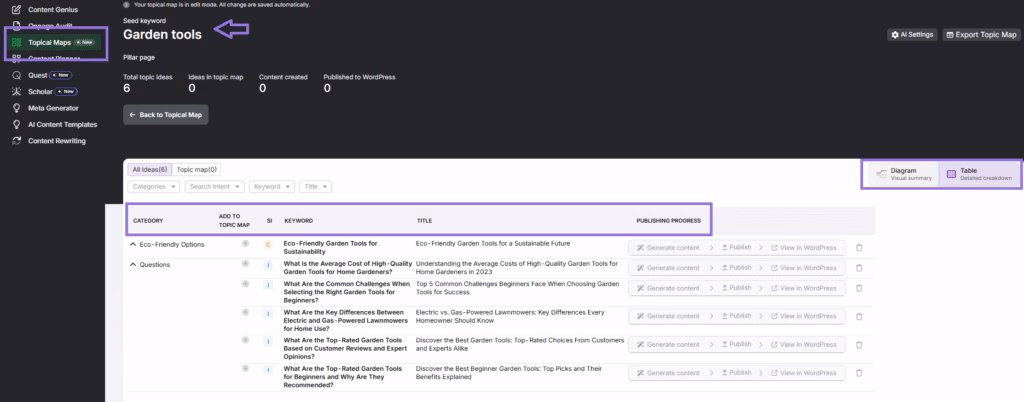Open Meta Generator in the sidebar
Screen dimensions: 1024x402
(54, 107)
